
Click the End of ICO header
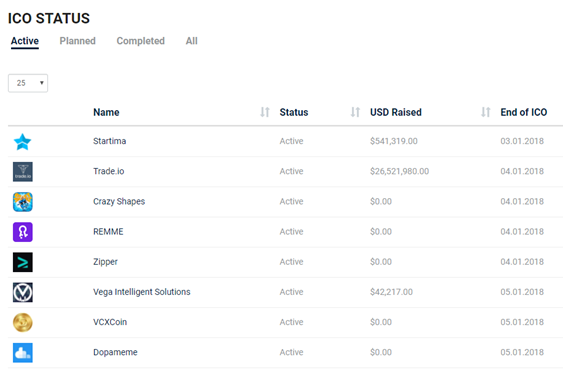click(524, 112)
